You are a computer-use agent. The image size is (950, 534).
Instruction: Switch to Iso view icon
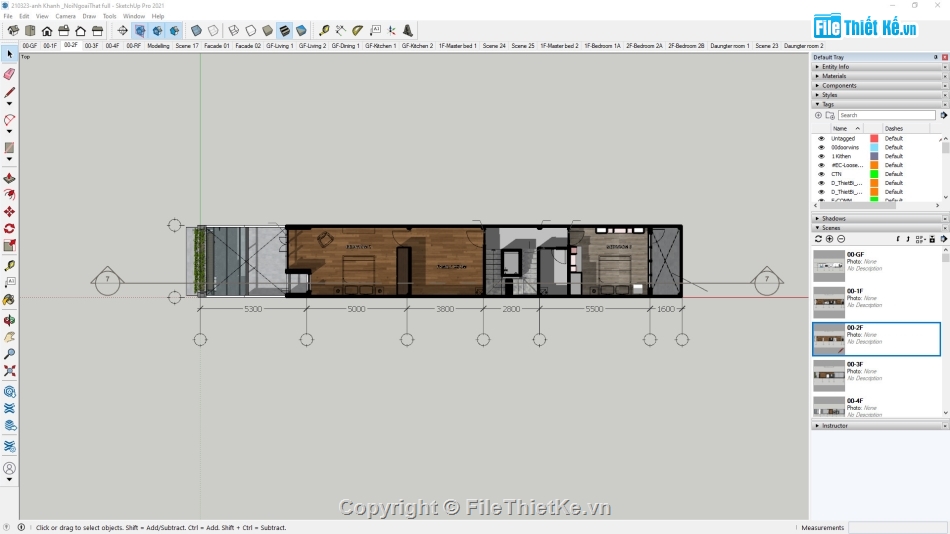point(13,30)
